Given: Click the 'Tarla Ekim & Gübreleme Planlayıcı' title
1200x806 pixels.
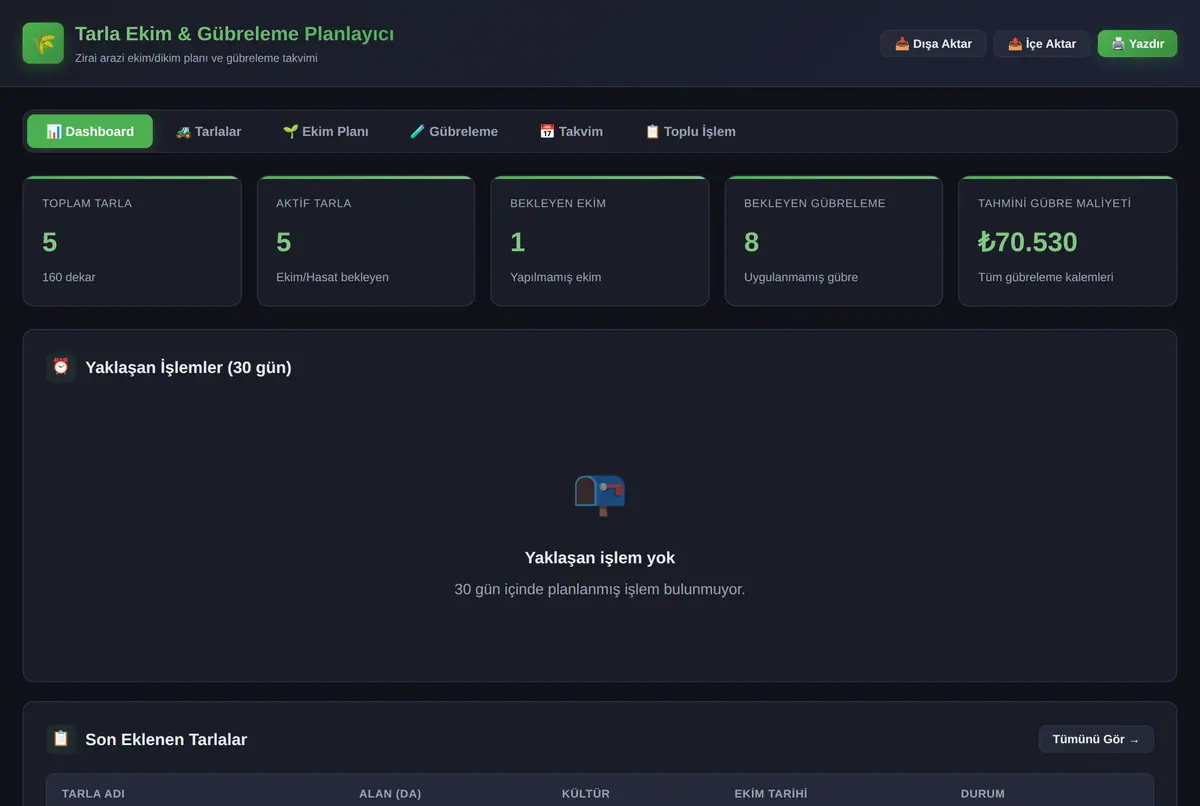Looking at the screenshot, I should point(234,34).
